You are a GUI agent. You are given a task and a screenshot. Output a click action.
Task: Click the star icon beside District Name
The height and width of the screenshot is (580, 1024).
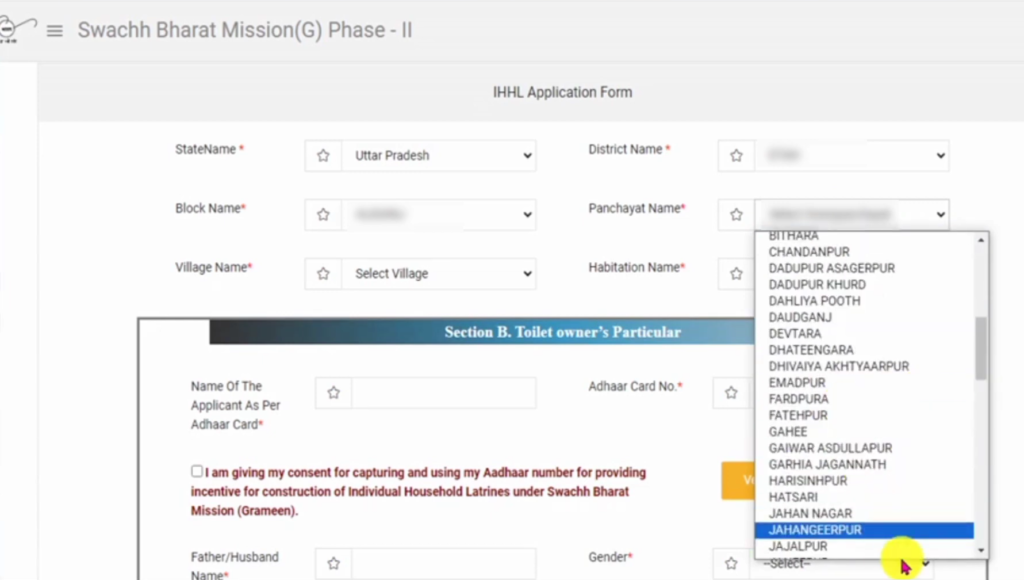[x=736, y=155]
